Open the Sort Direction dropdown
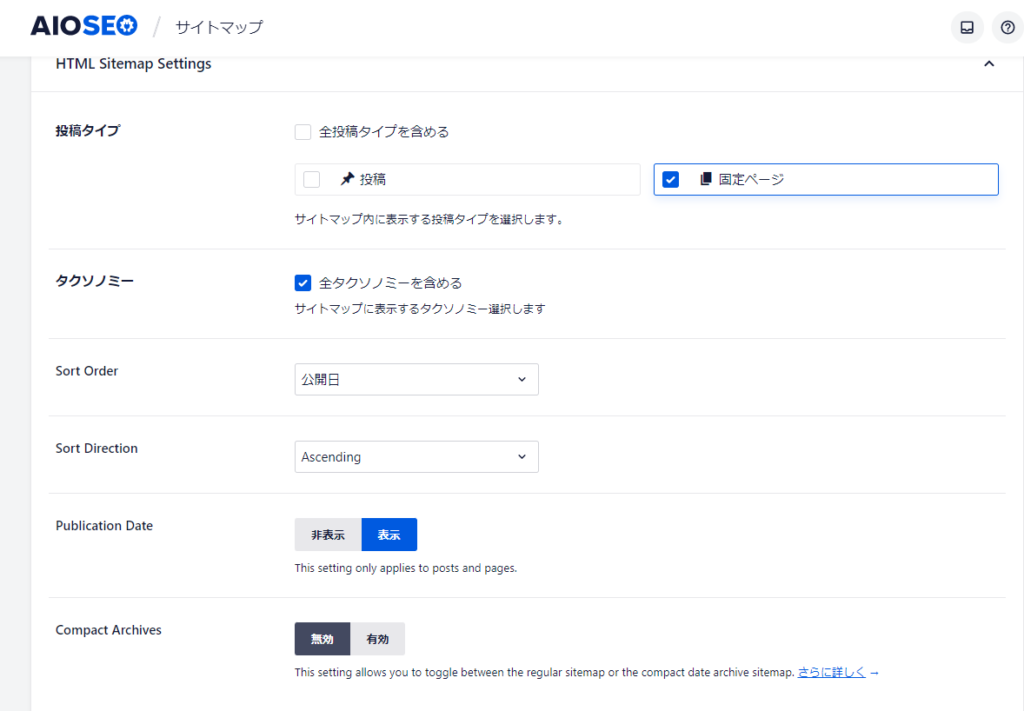Viewport: 1024px width, 711px height. 416,457
